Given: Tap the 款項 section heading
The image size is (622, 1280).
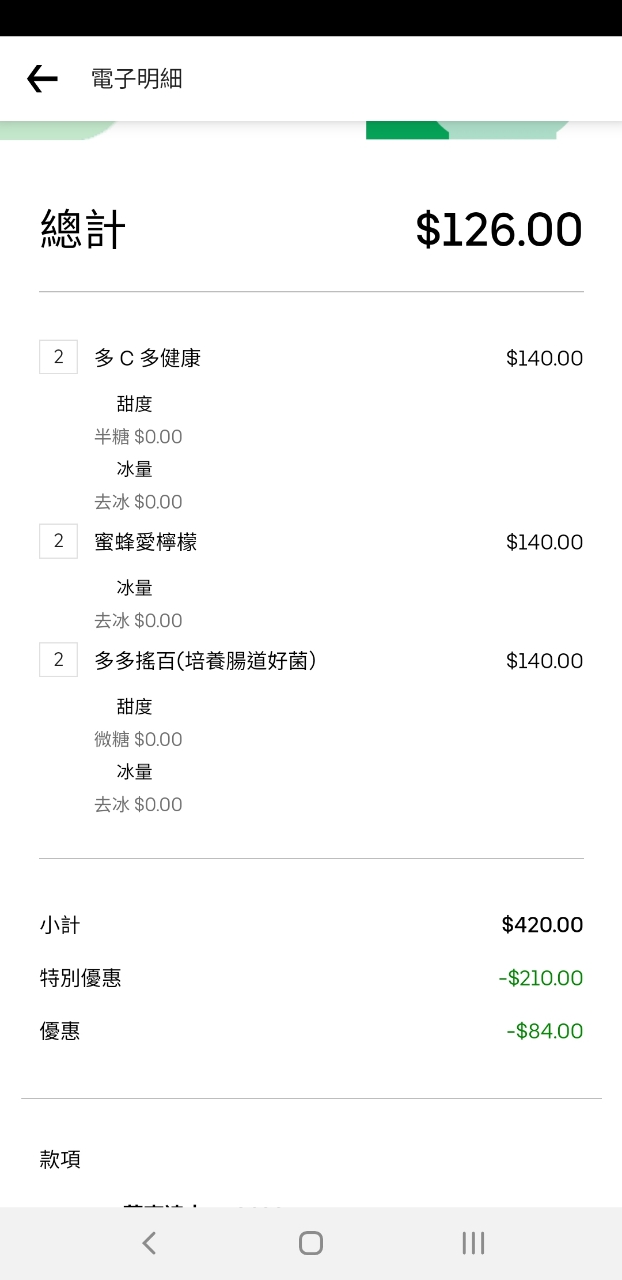Looking at the screenshot, I should click(60, 1160).
